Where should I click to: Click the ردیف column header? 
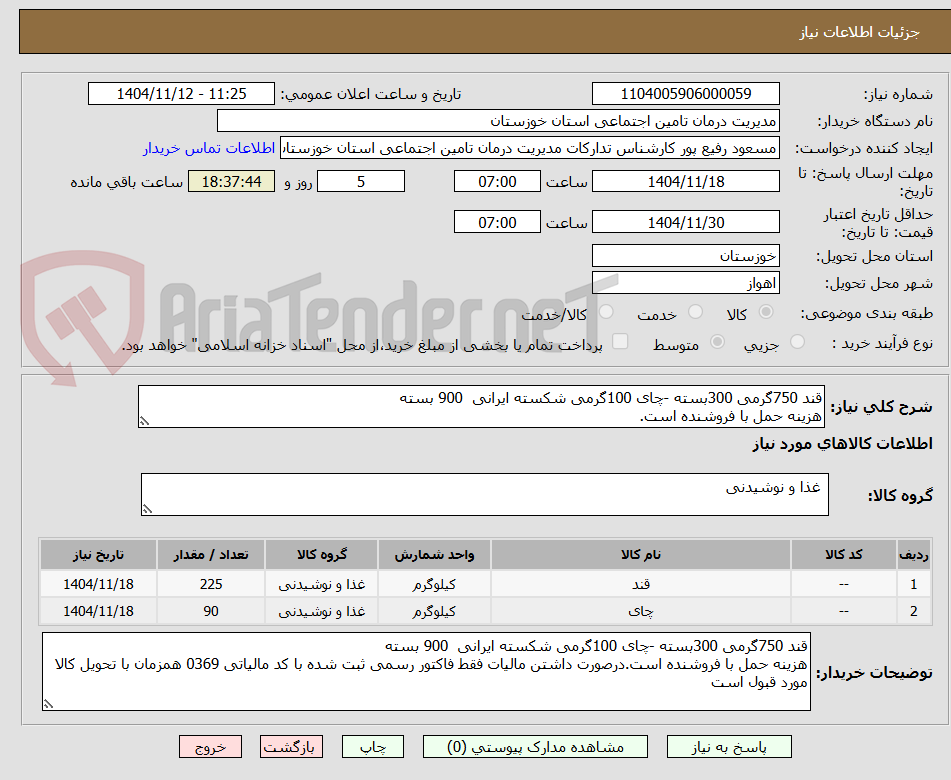point(913,554)
